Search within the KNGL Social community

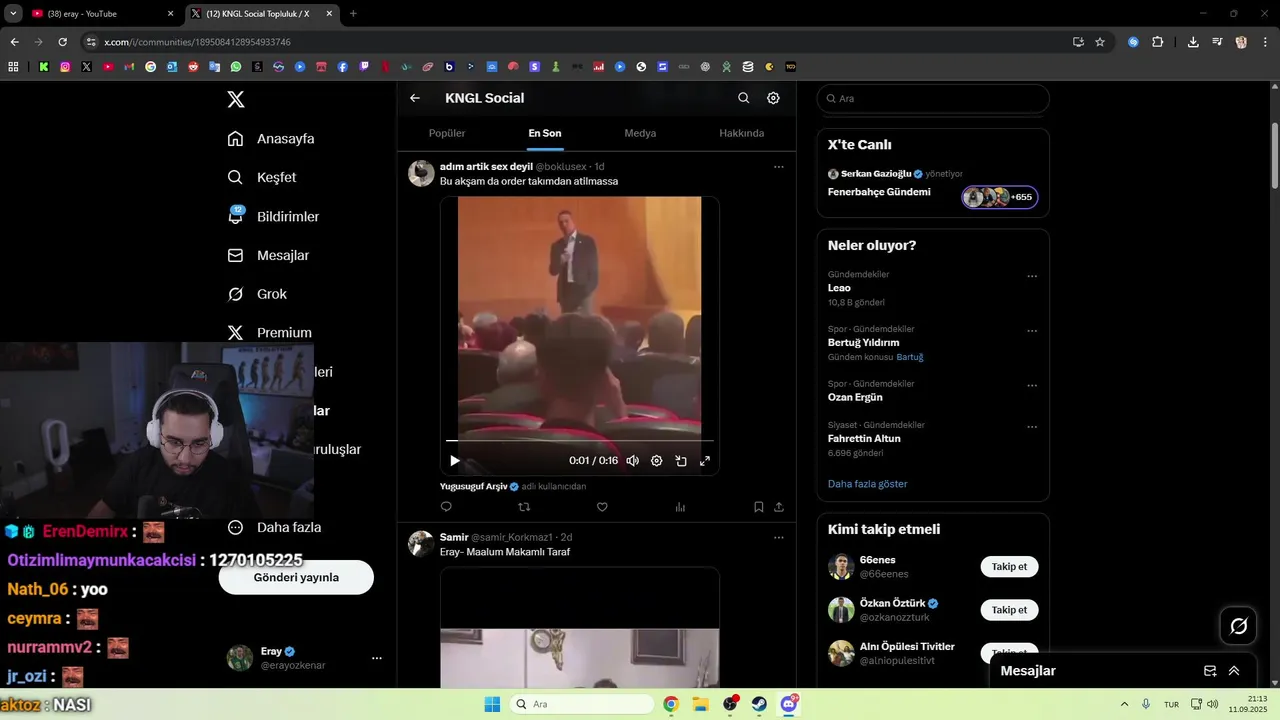(x=743, y=98)
